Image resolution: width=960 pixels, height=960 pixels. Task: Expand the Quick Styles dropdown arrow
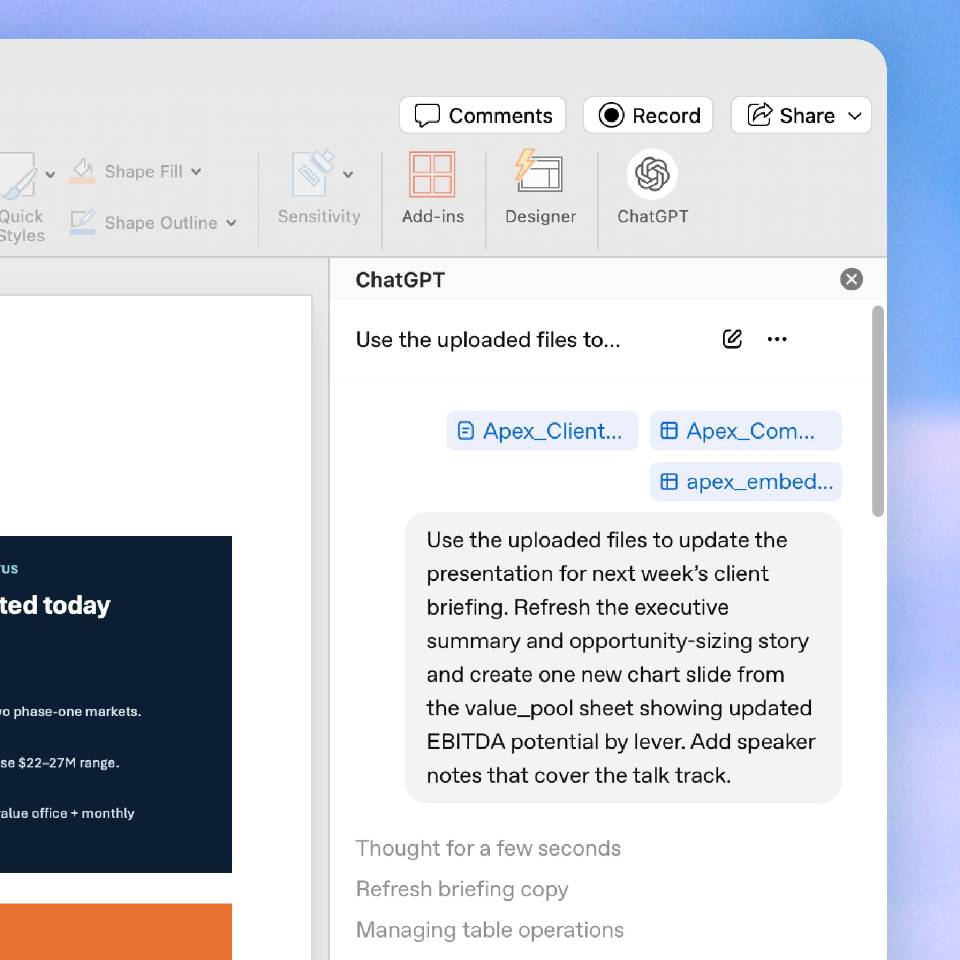coord(50,174)
